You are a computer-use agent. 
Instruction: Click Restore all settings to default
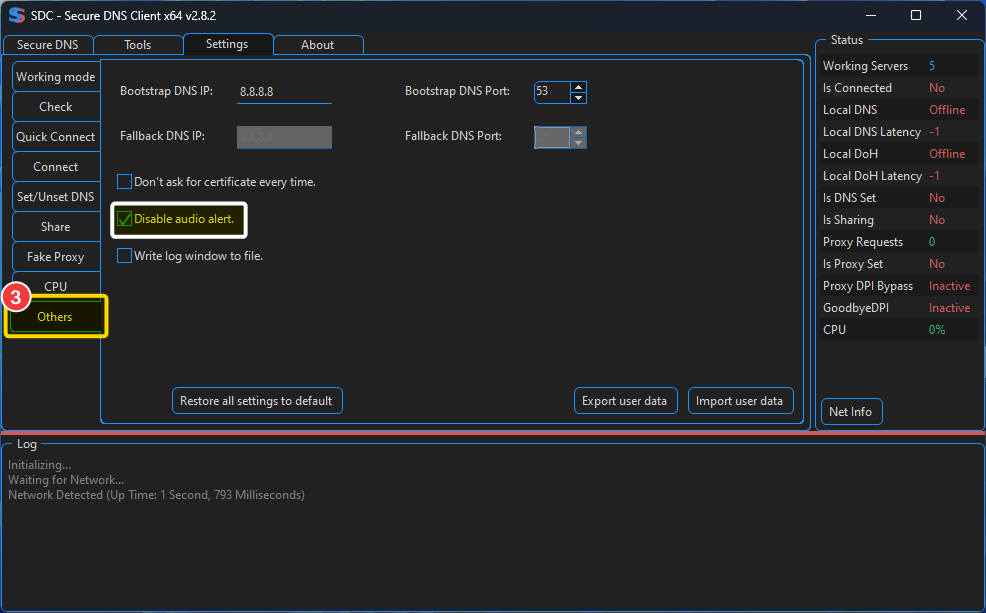[257, 400]
